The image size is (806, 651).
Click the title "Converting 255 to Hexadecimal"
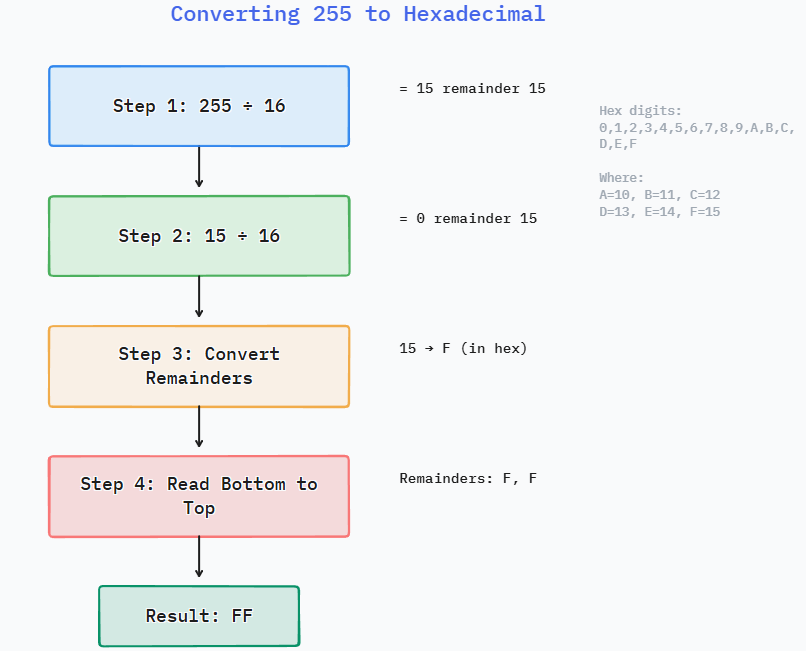(x=357, y=14)
